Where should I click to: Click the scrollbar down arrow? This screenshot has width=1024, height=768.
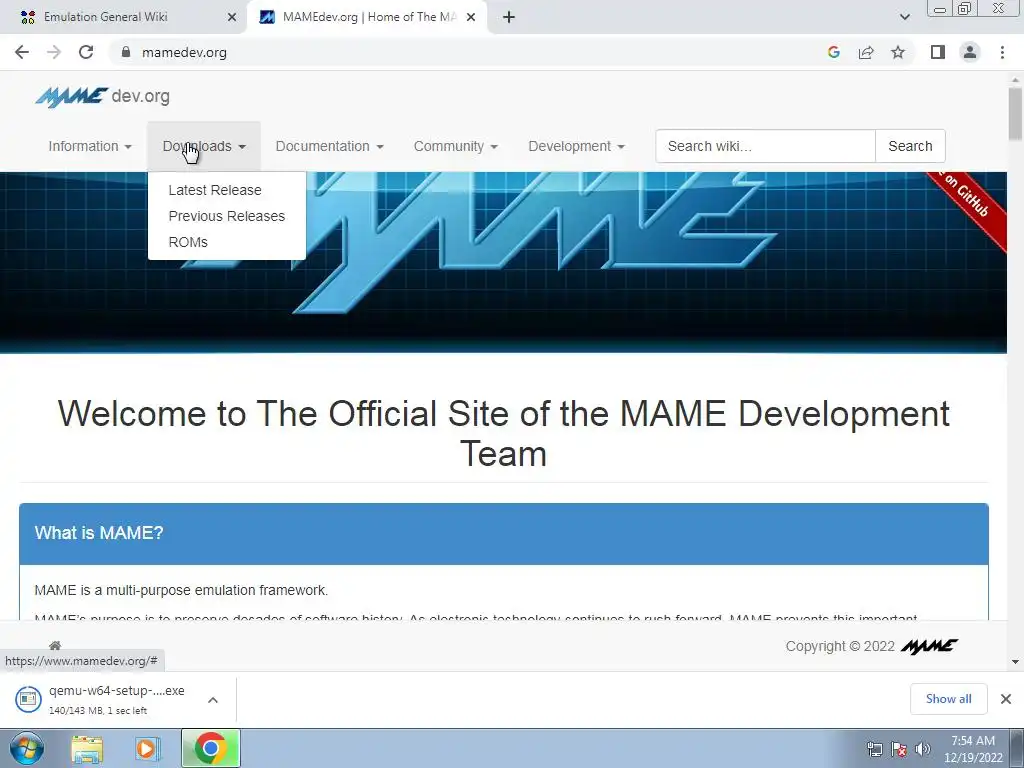click(1015, 662)
